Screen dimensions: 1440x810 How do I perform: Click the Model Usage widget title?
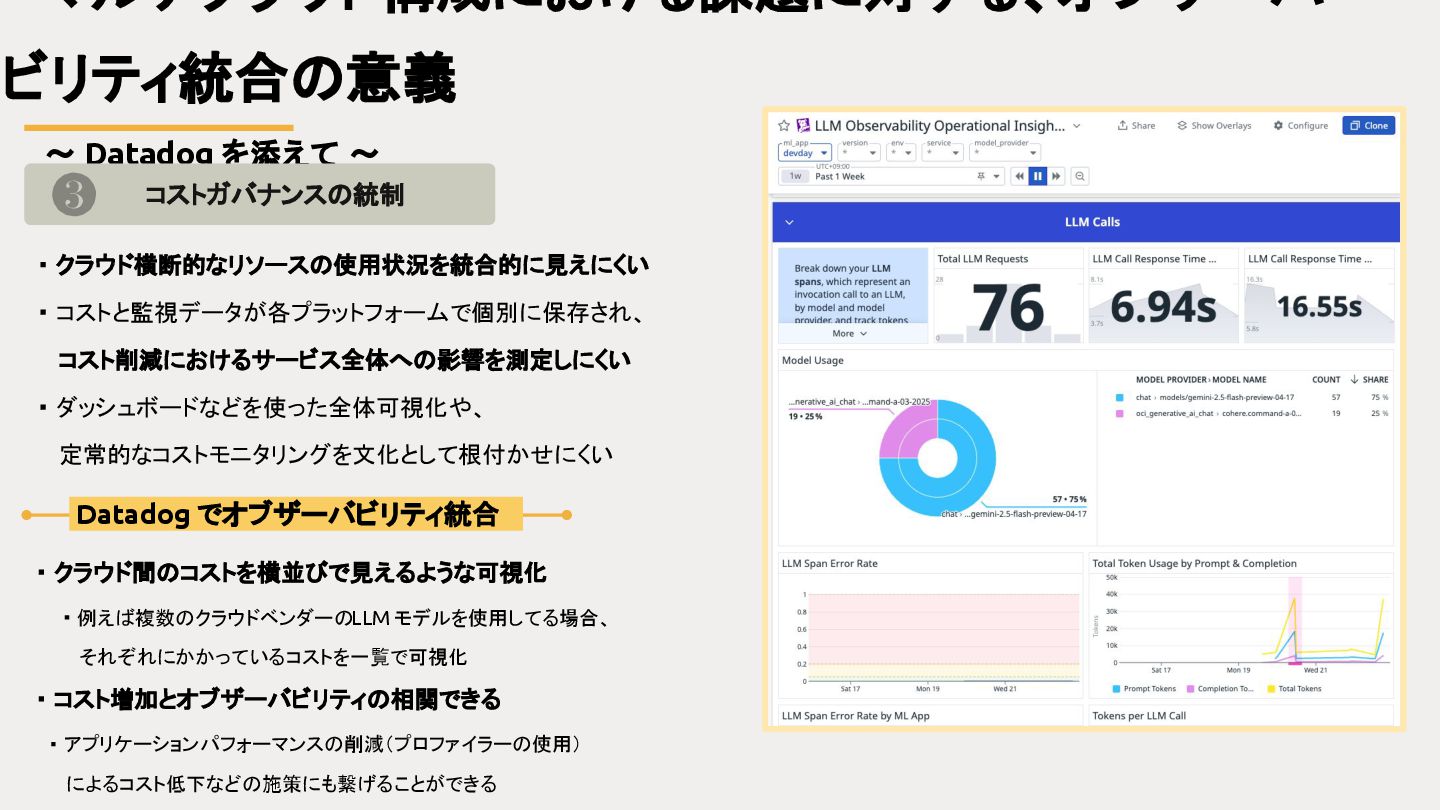click(812, 360)
